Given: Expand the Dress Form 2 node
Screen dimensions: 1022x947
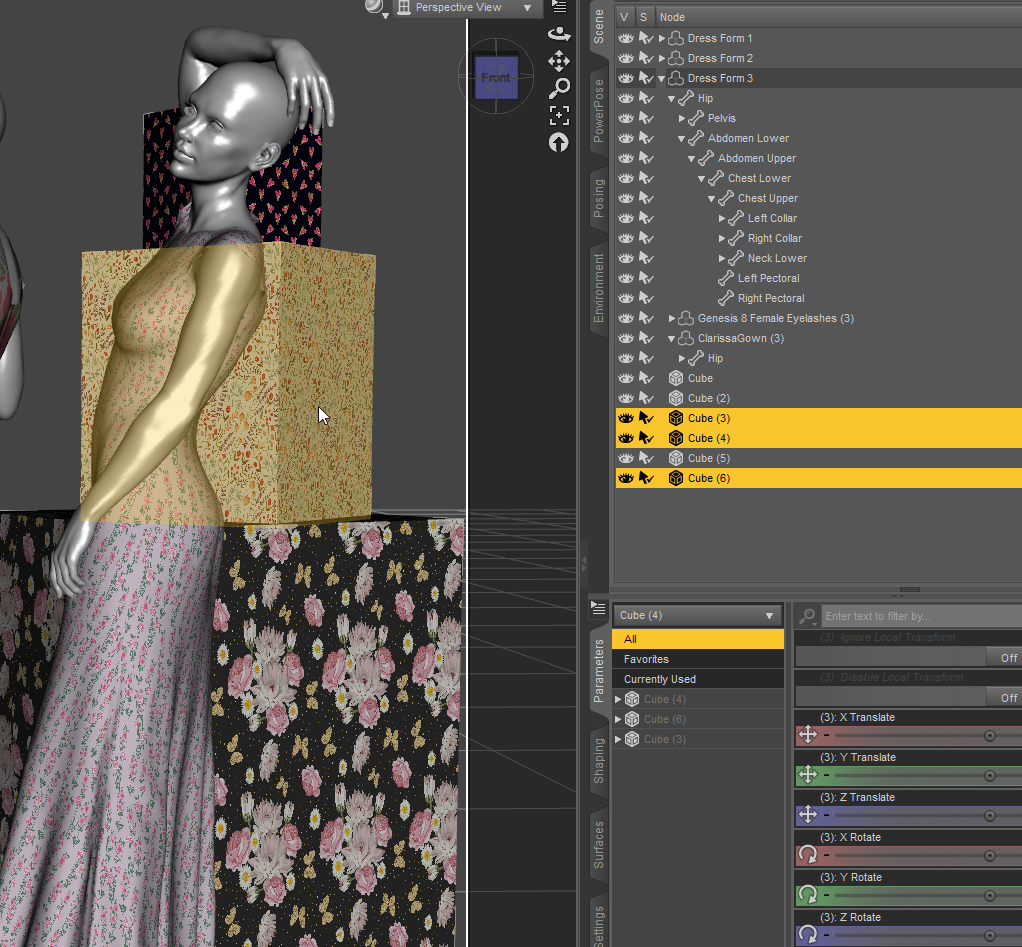Looking at the screenshot, I should [x=662, y=58].
